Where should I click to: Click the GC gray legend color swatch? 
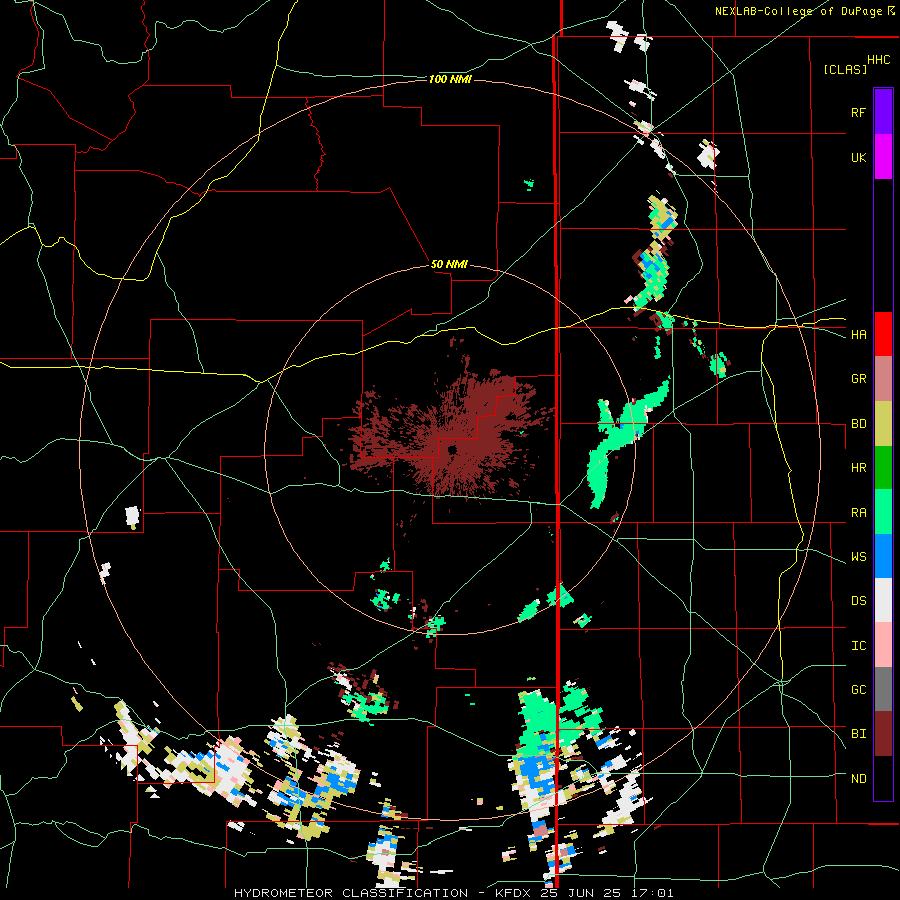click(883, 689)
